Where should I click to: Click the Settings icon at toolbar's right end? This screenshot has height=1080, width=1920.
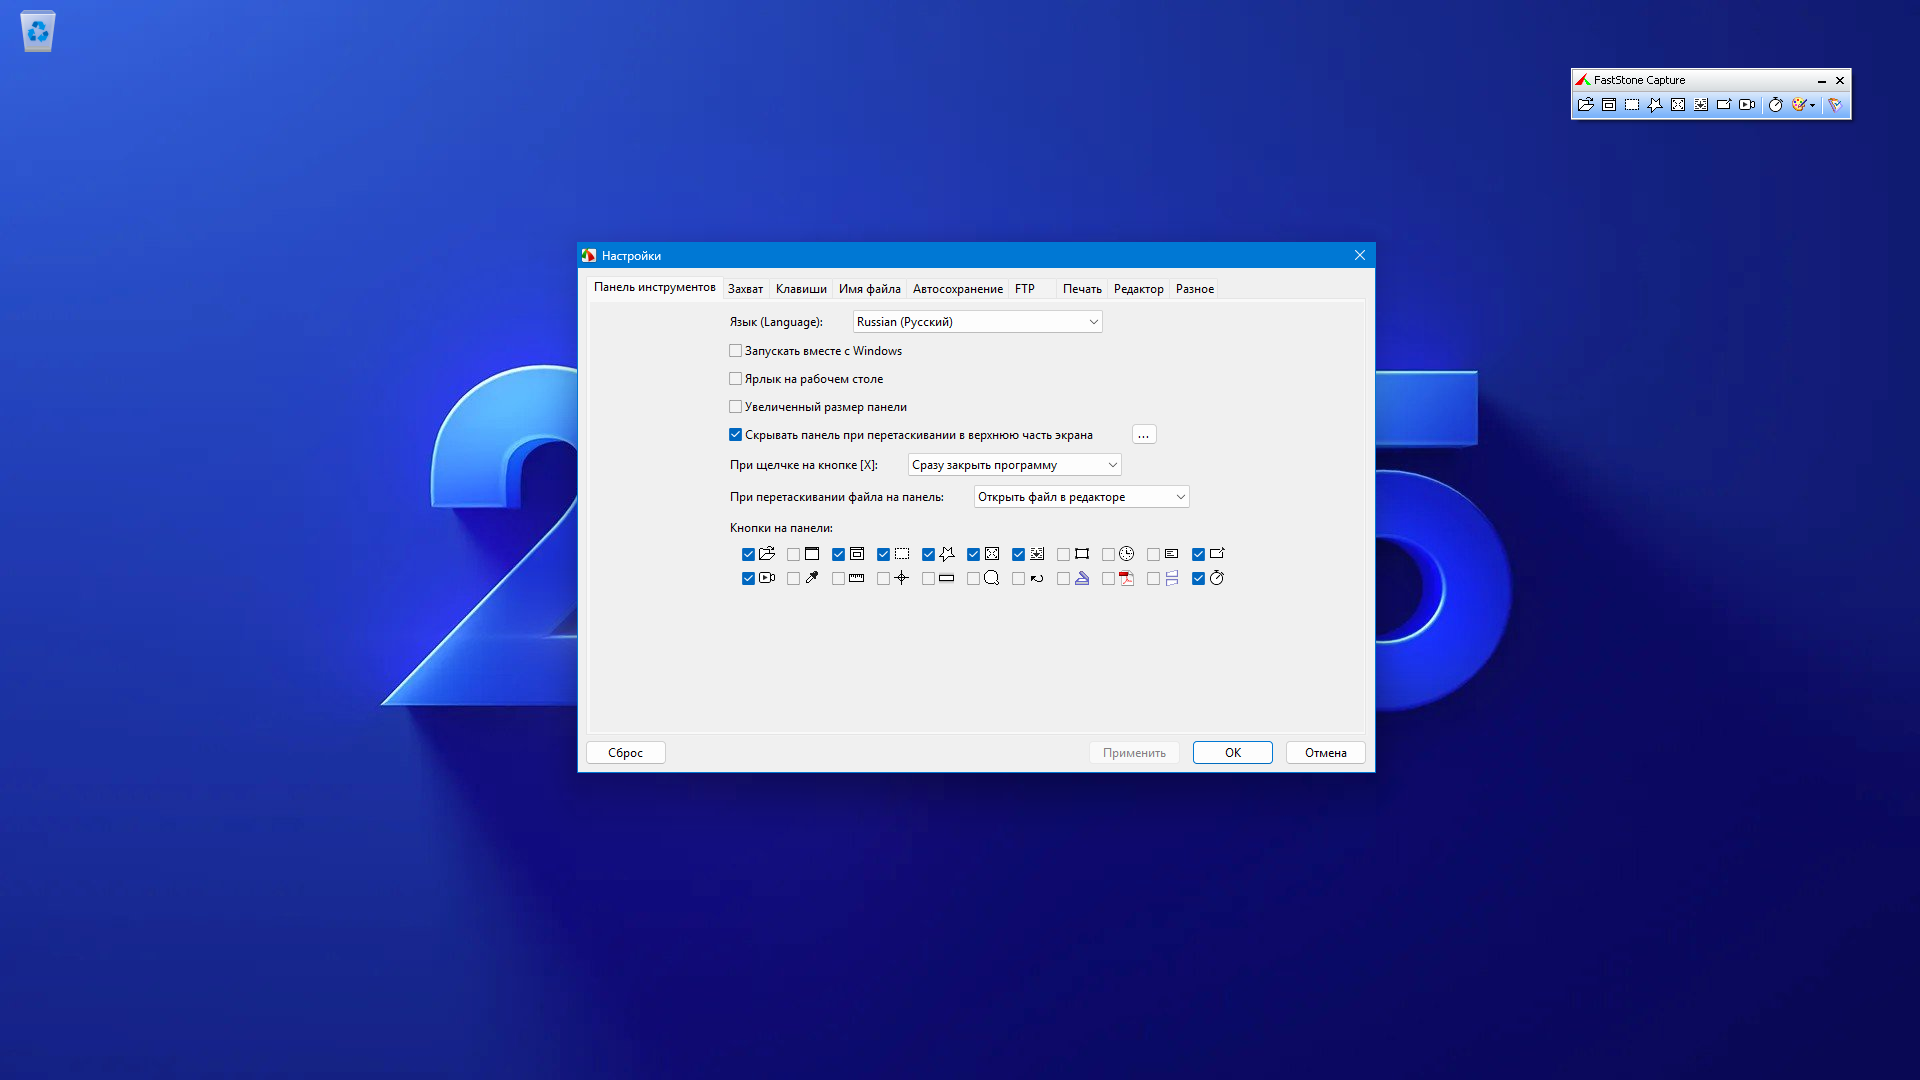pos(1835,105)
